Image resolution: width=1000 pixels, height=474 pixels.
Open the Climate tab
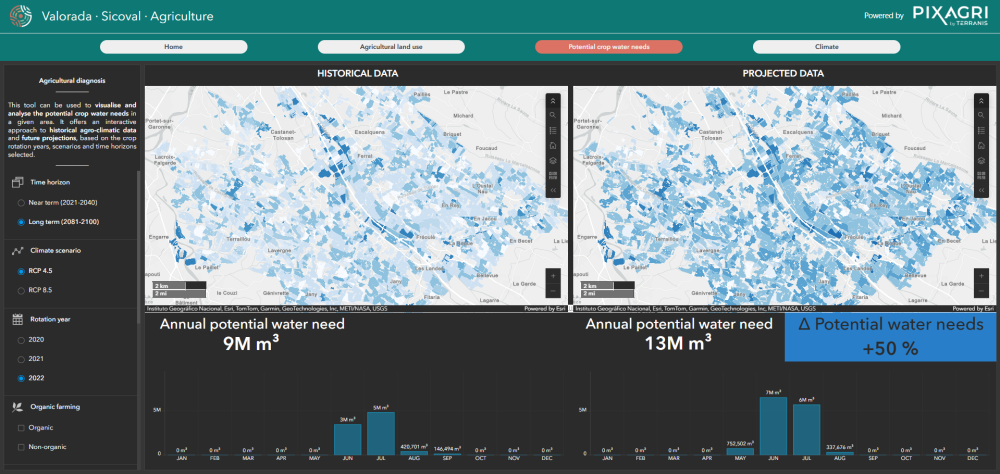826,47
